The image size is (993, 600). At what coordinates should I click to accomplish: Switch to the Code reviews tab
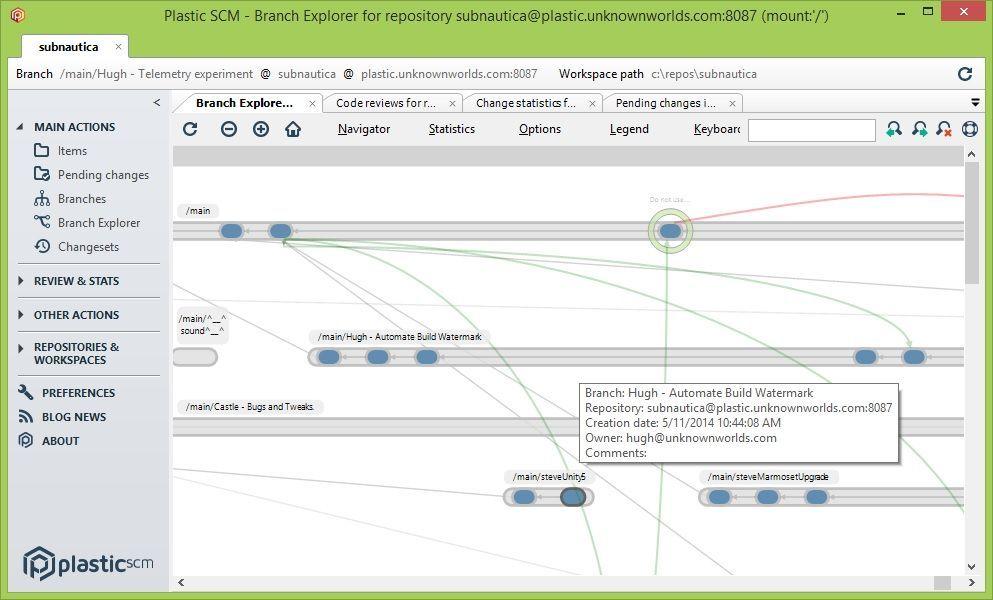pos(386,103)
